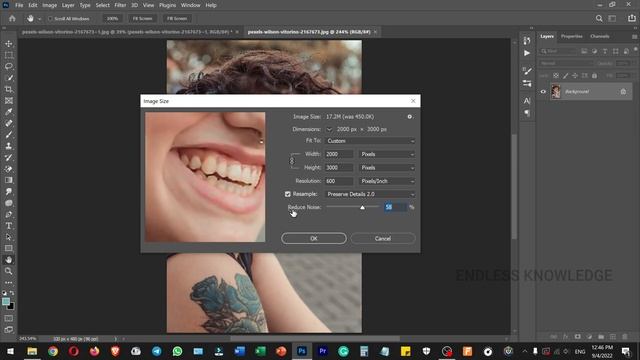The width and height of the screenshot is (640, 360).
Task: Open the Image menu
Action: pyautogui.click(x=50, y=5)
